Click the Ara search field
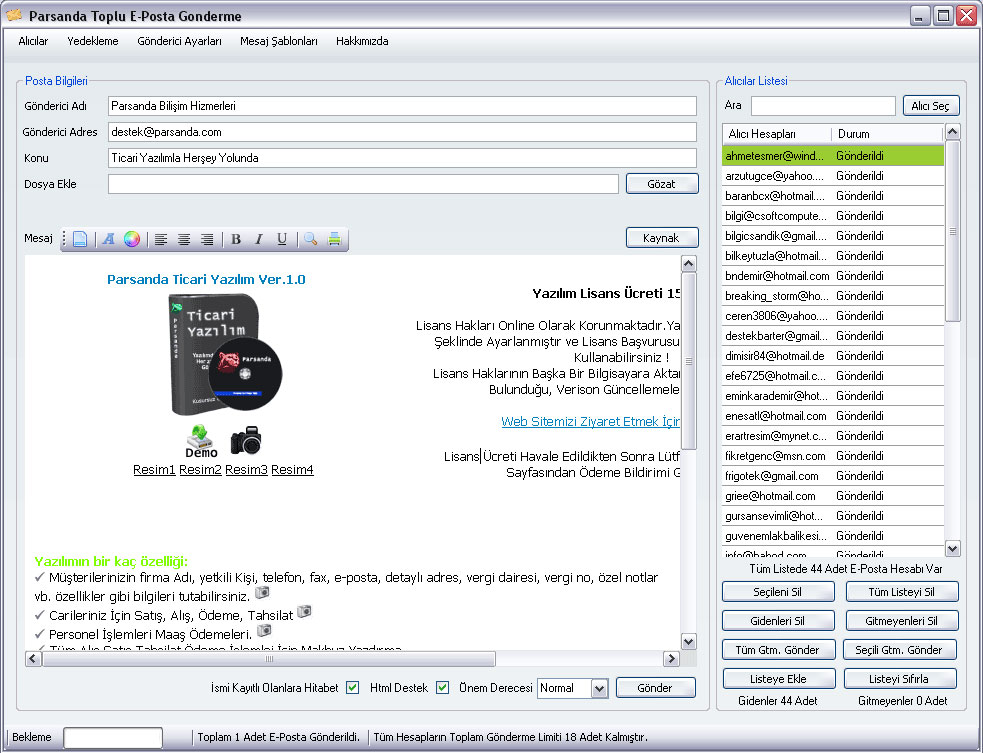983x753 pixels. (823, 106)
